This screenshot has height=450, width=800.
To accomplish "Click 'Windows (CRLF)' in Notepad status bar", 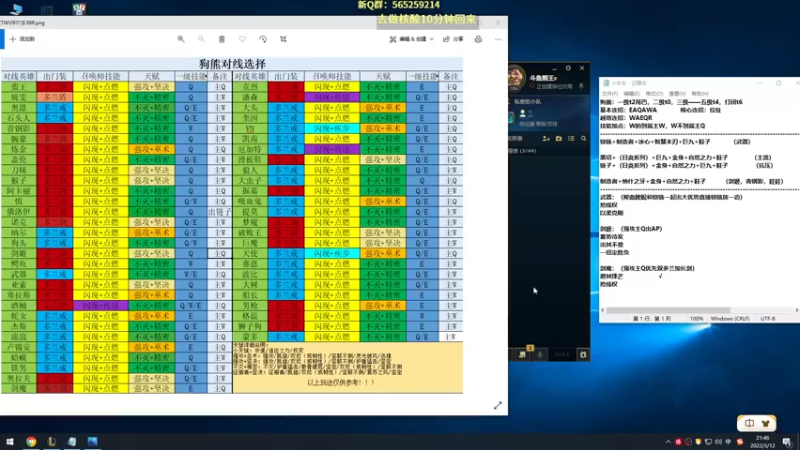I will coord(730,318).
